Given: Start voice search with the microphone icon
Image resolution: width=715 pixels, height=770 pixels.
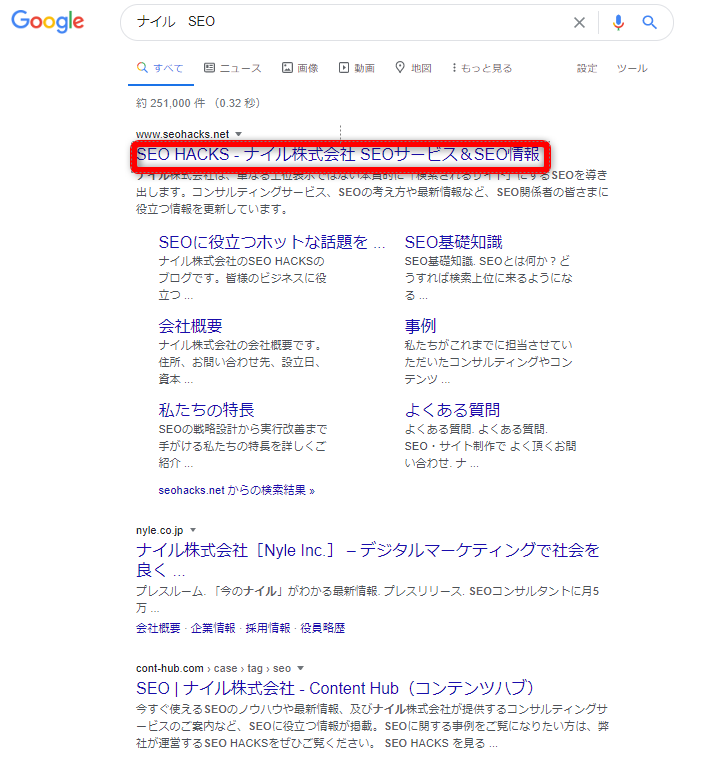Looking at the screenshot, I should [618, 22].
